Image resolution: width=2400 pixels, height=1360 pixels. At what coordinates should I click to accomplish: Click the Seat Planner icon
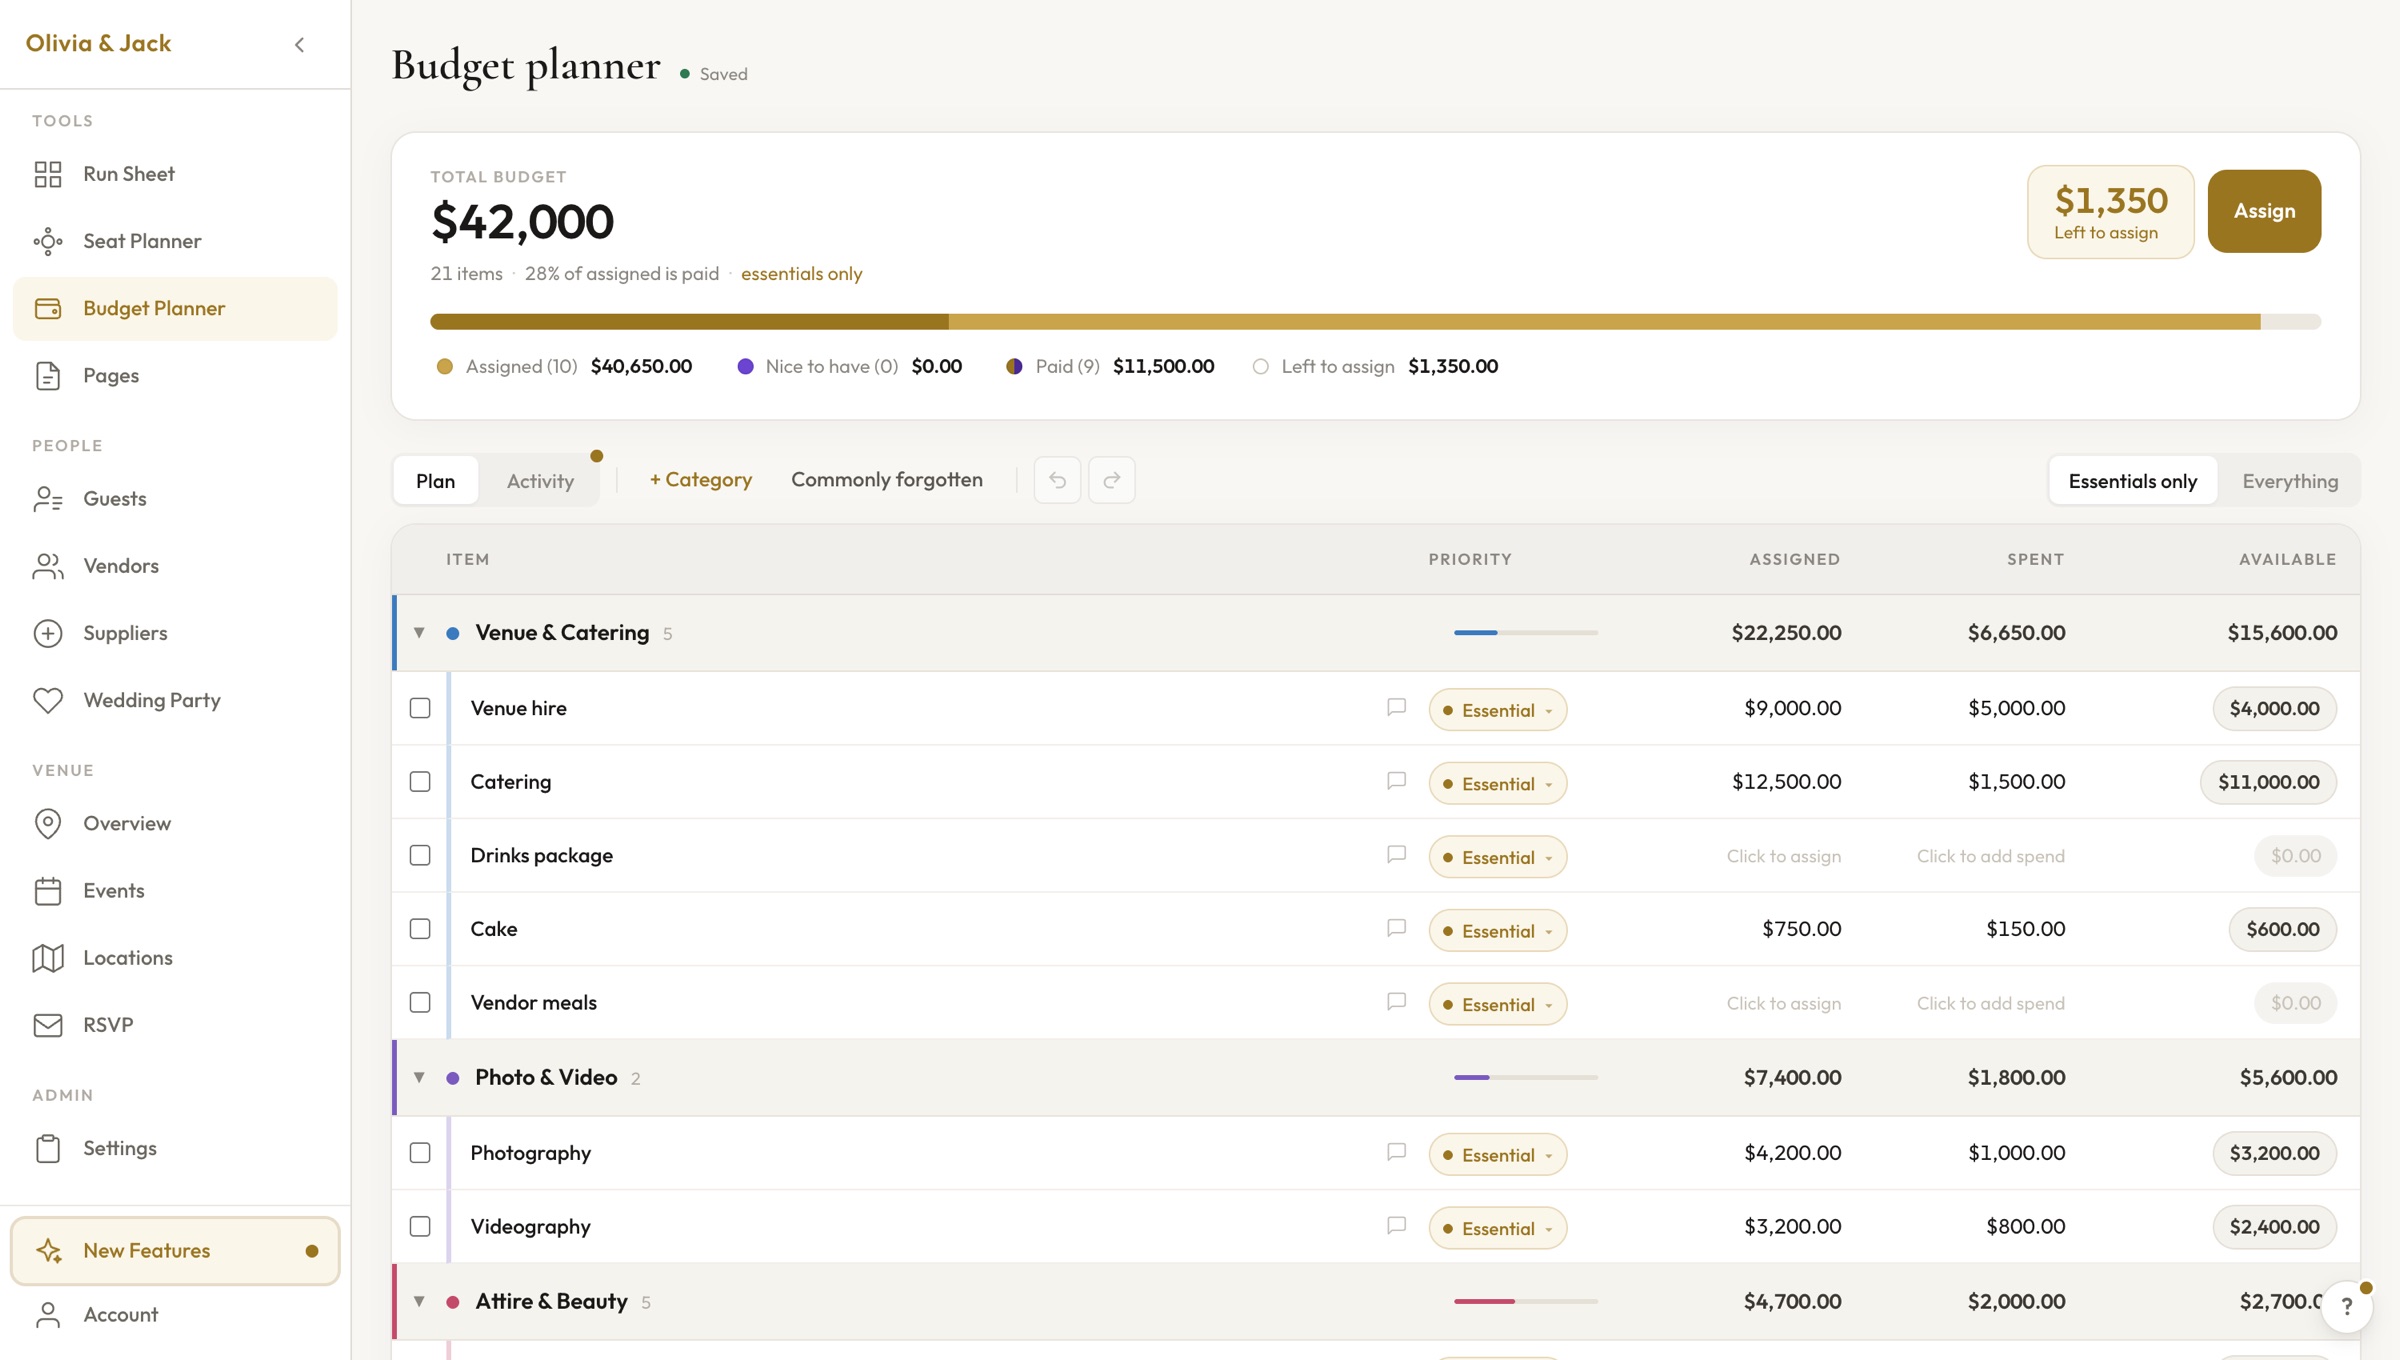pos(48,241)
